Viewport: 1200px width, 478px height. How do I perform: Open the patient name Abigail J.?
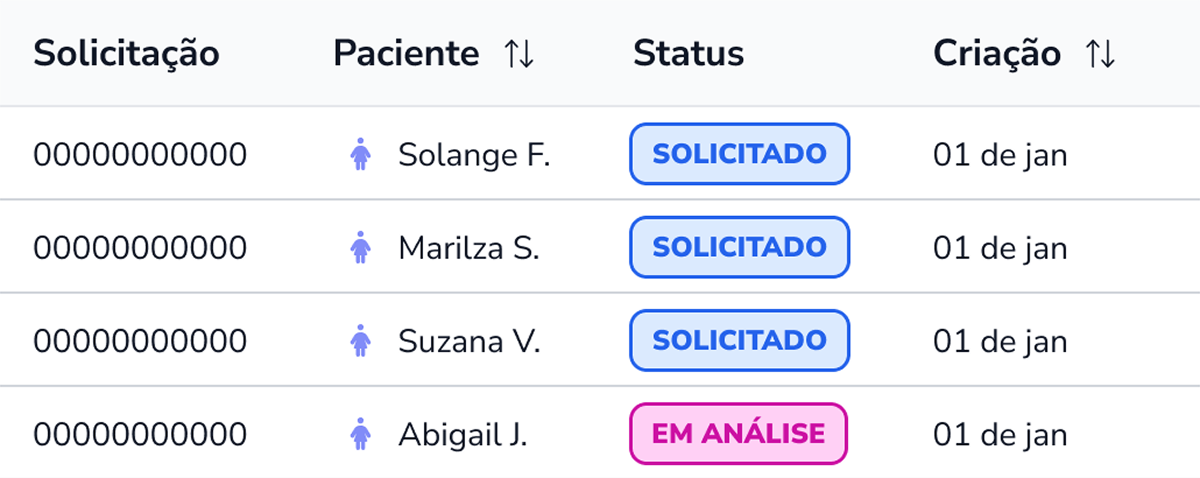pyautogui.click(x=463, y=435)
